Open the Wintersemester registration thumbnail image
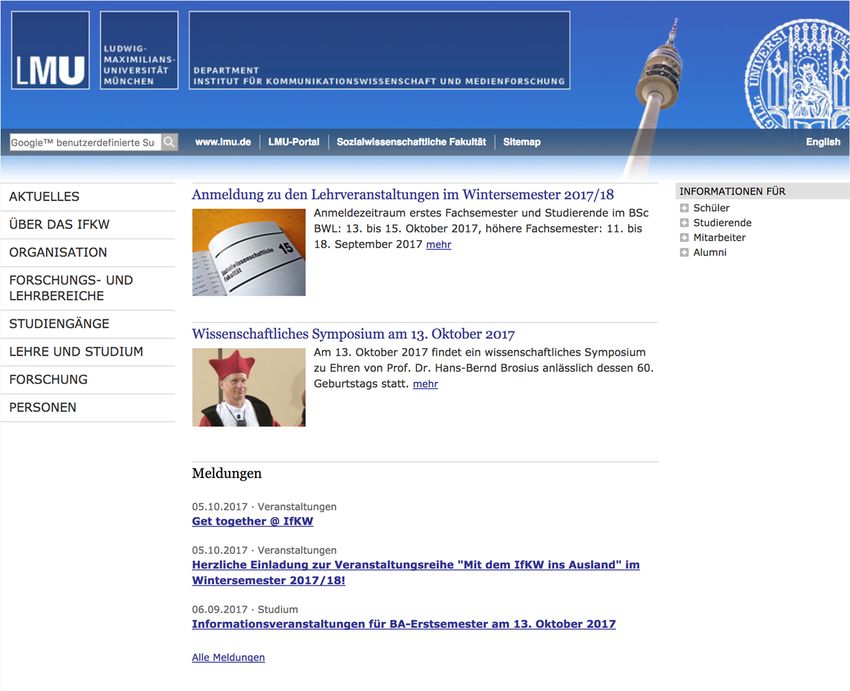The image size is (850, 691). pos(249,252)
